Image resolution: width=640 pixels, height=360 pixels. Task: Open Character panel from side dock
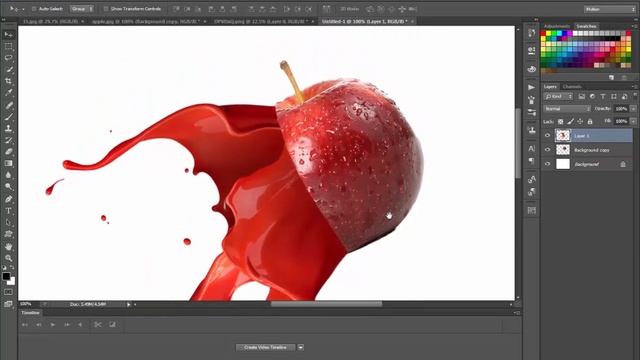pyautogui.click(x=531, y=149)
